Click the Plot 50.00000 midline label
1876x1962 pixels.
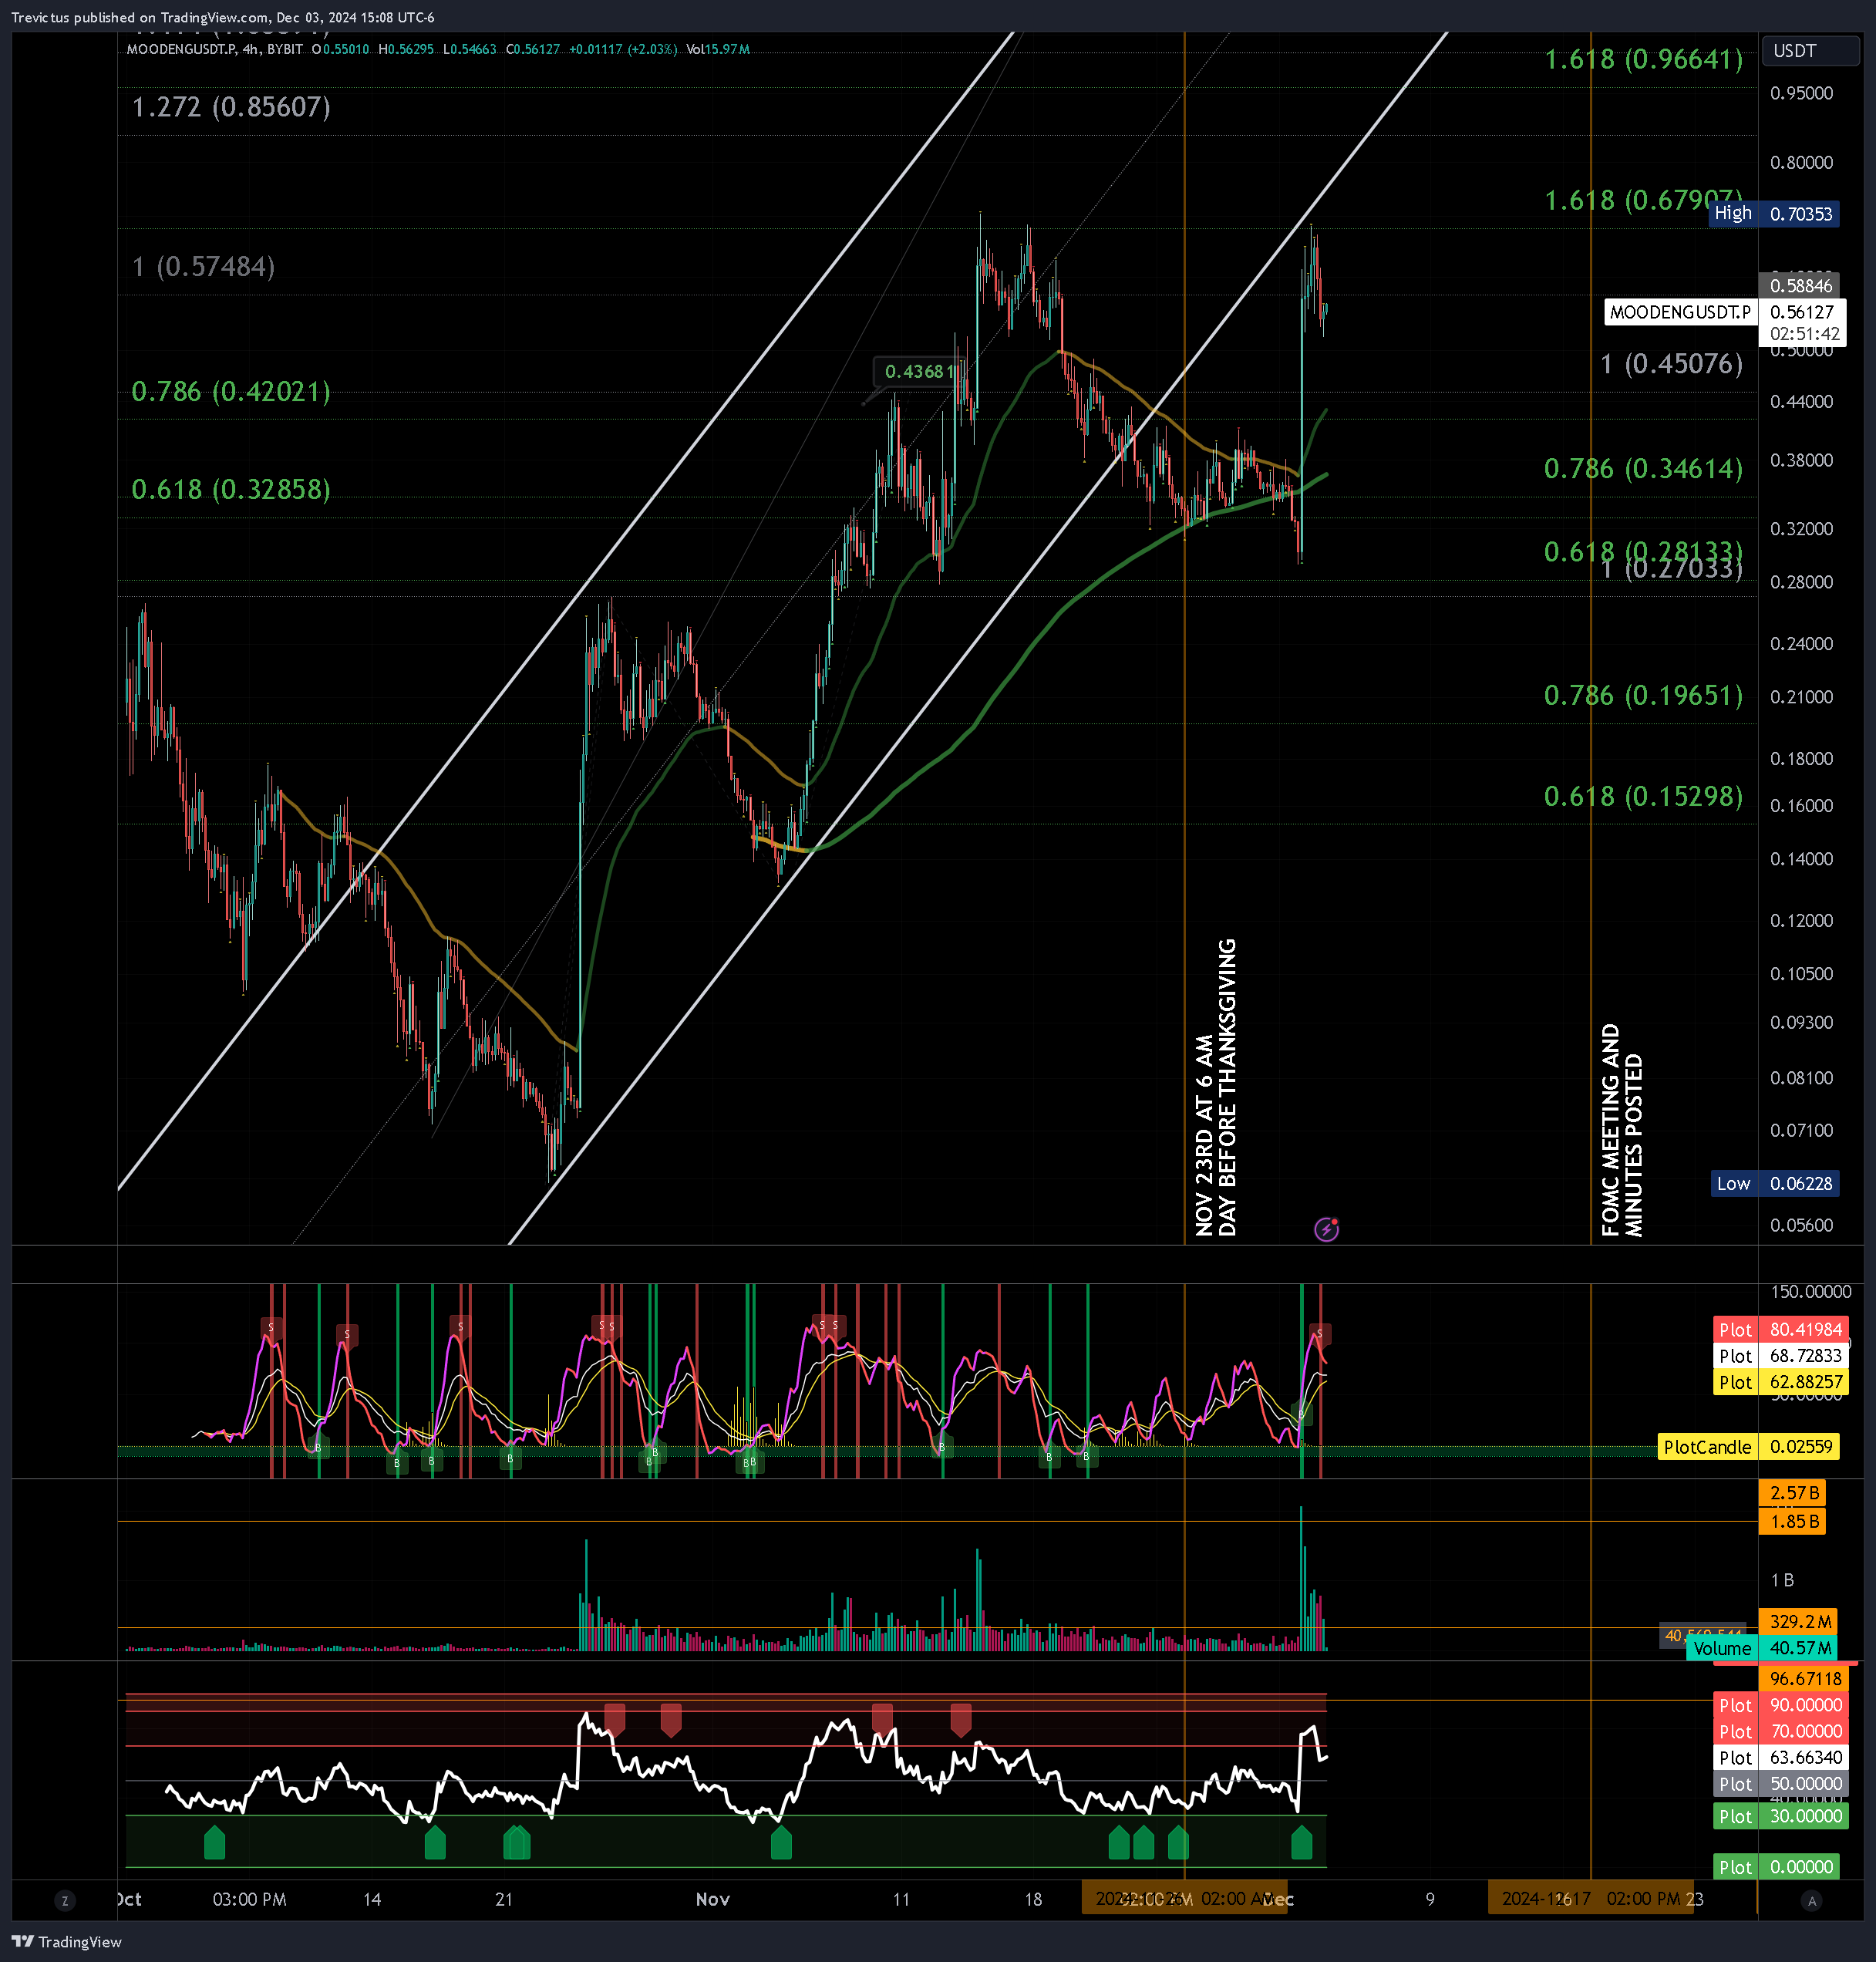(x=1780, y=1783)
